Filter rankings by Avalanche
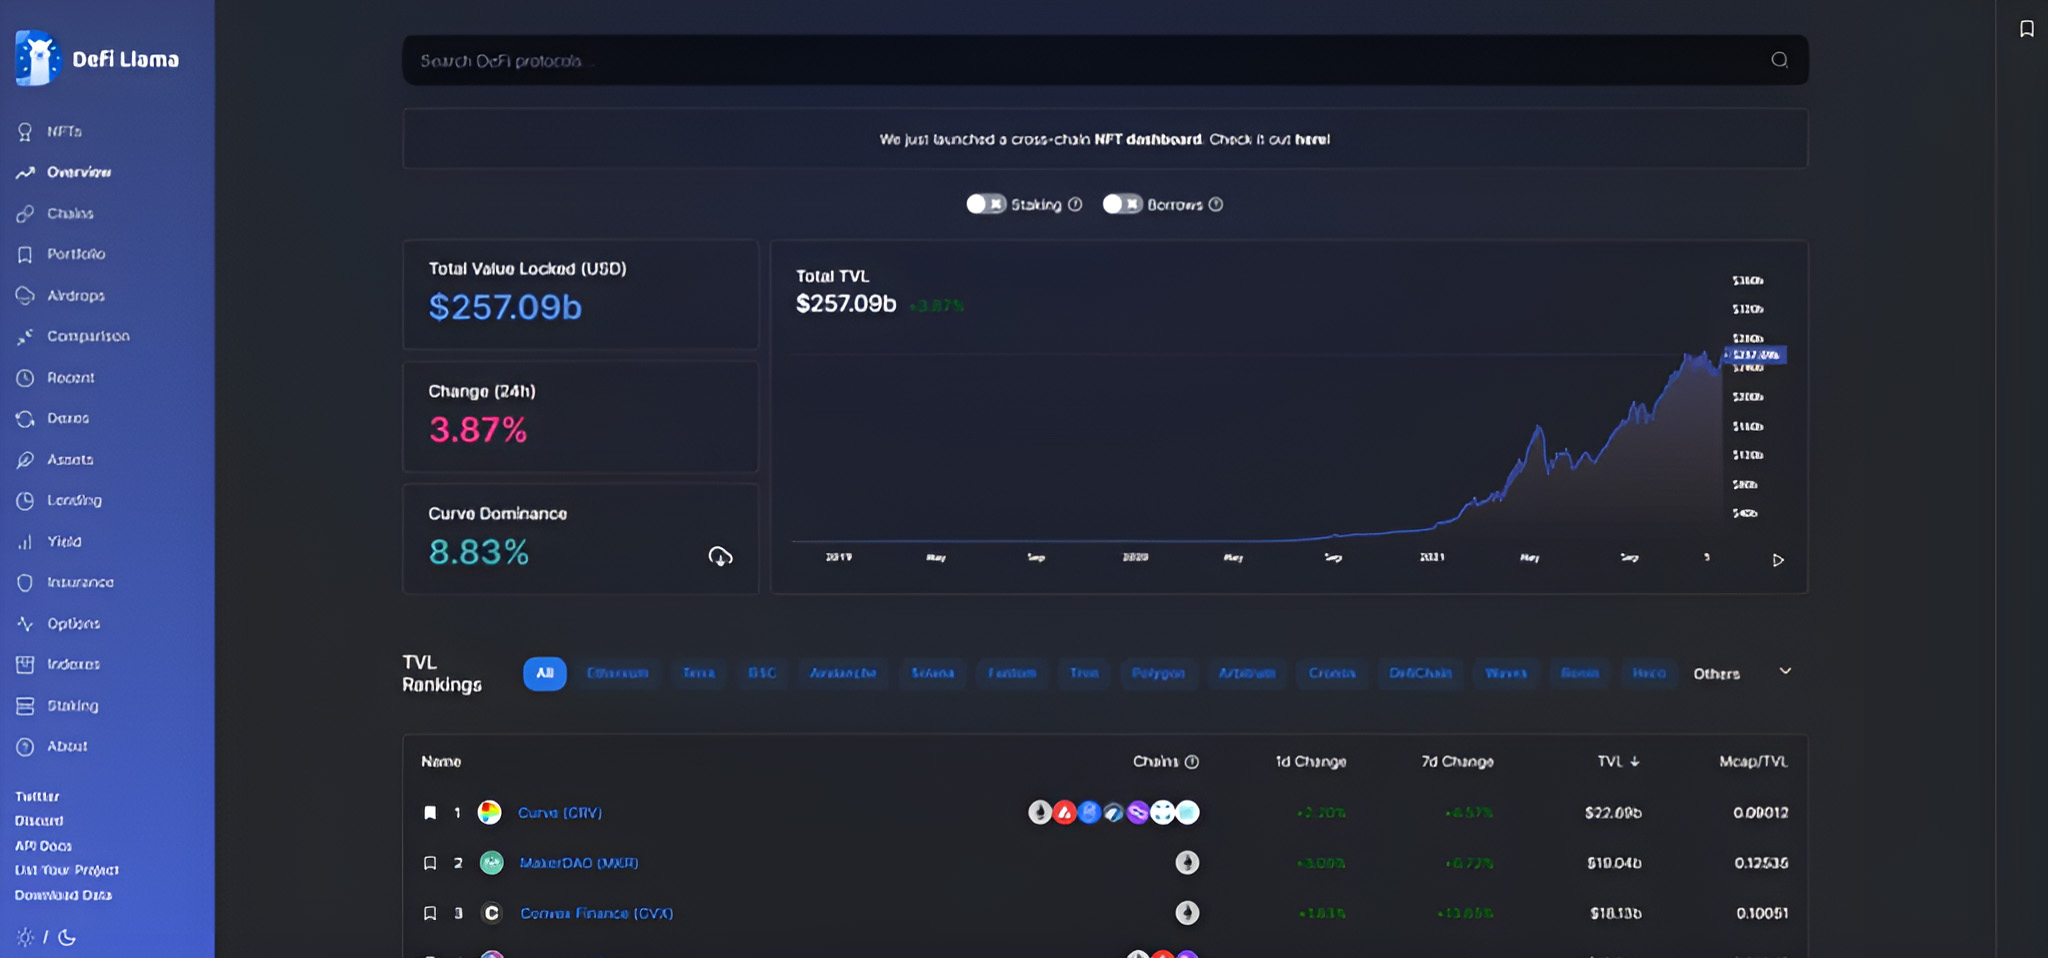 tap(843, 673)
